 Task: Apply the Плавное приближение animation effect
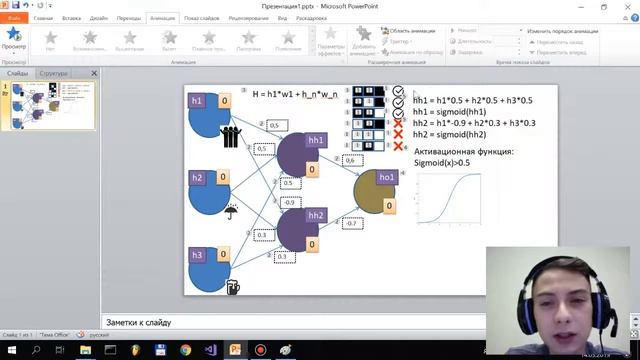(x=209, y=41)
